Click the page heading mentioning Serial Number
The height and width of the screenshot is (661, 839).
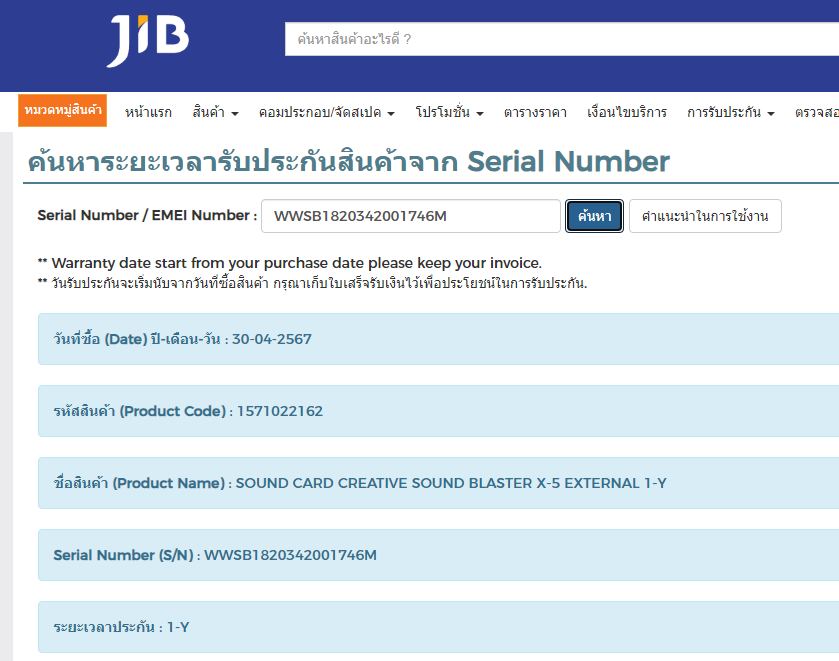tap(348, 161)
